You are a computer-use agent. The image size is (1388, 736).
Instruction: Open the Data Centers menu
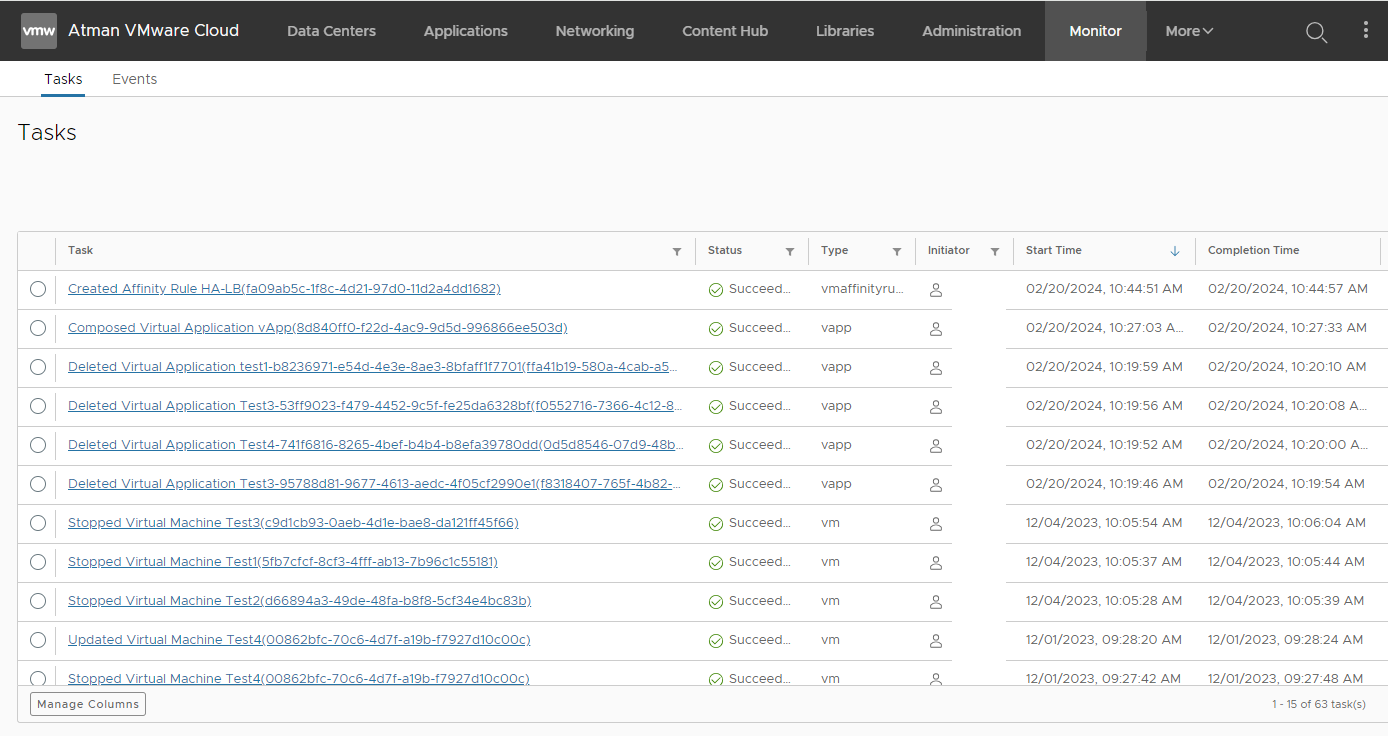(331, 31)
